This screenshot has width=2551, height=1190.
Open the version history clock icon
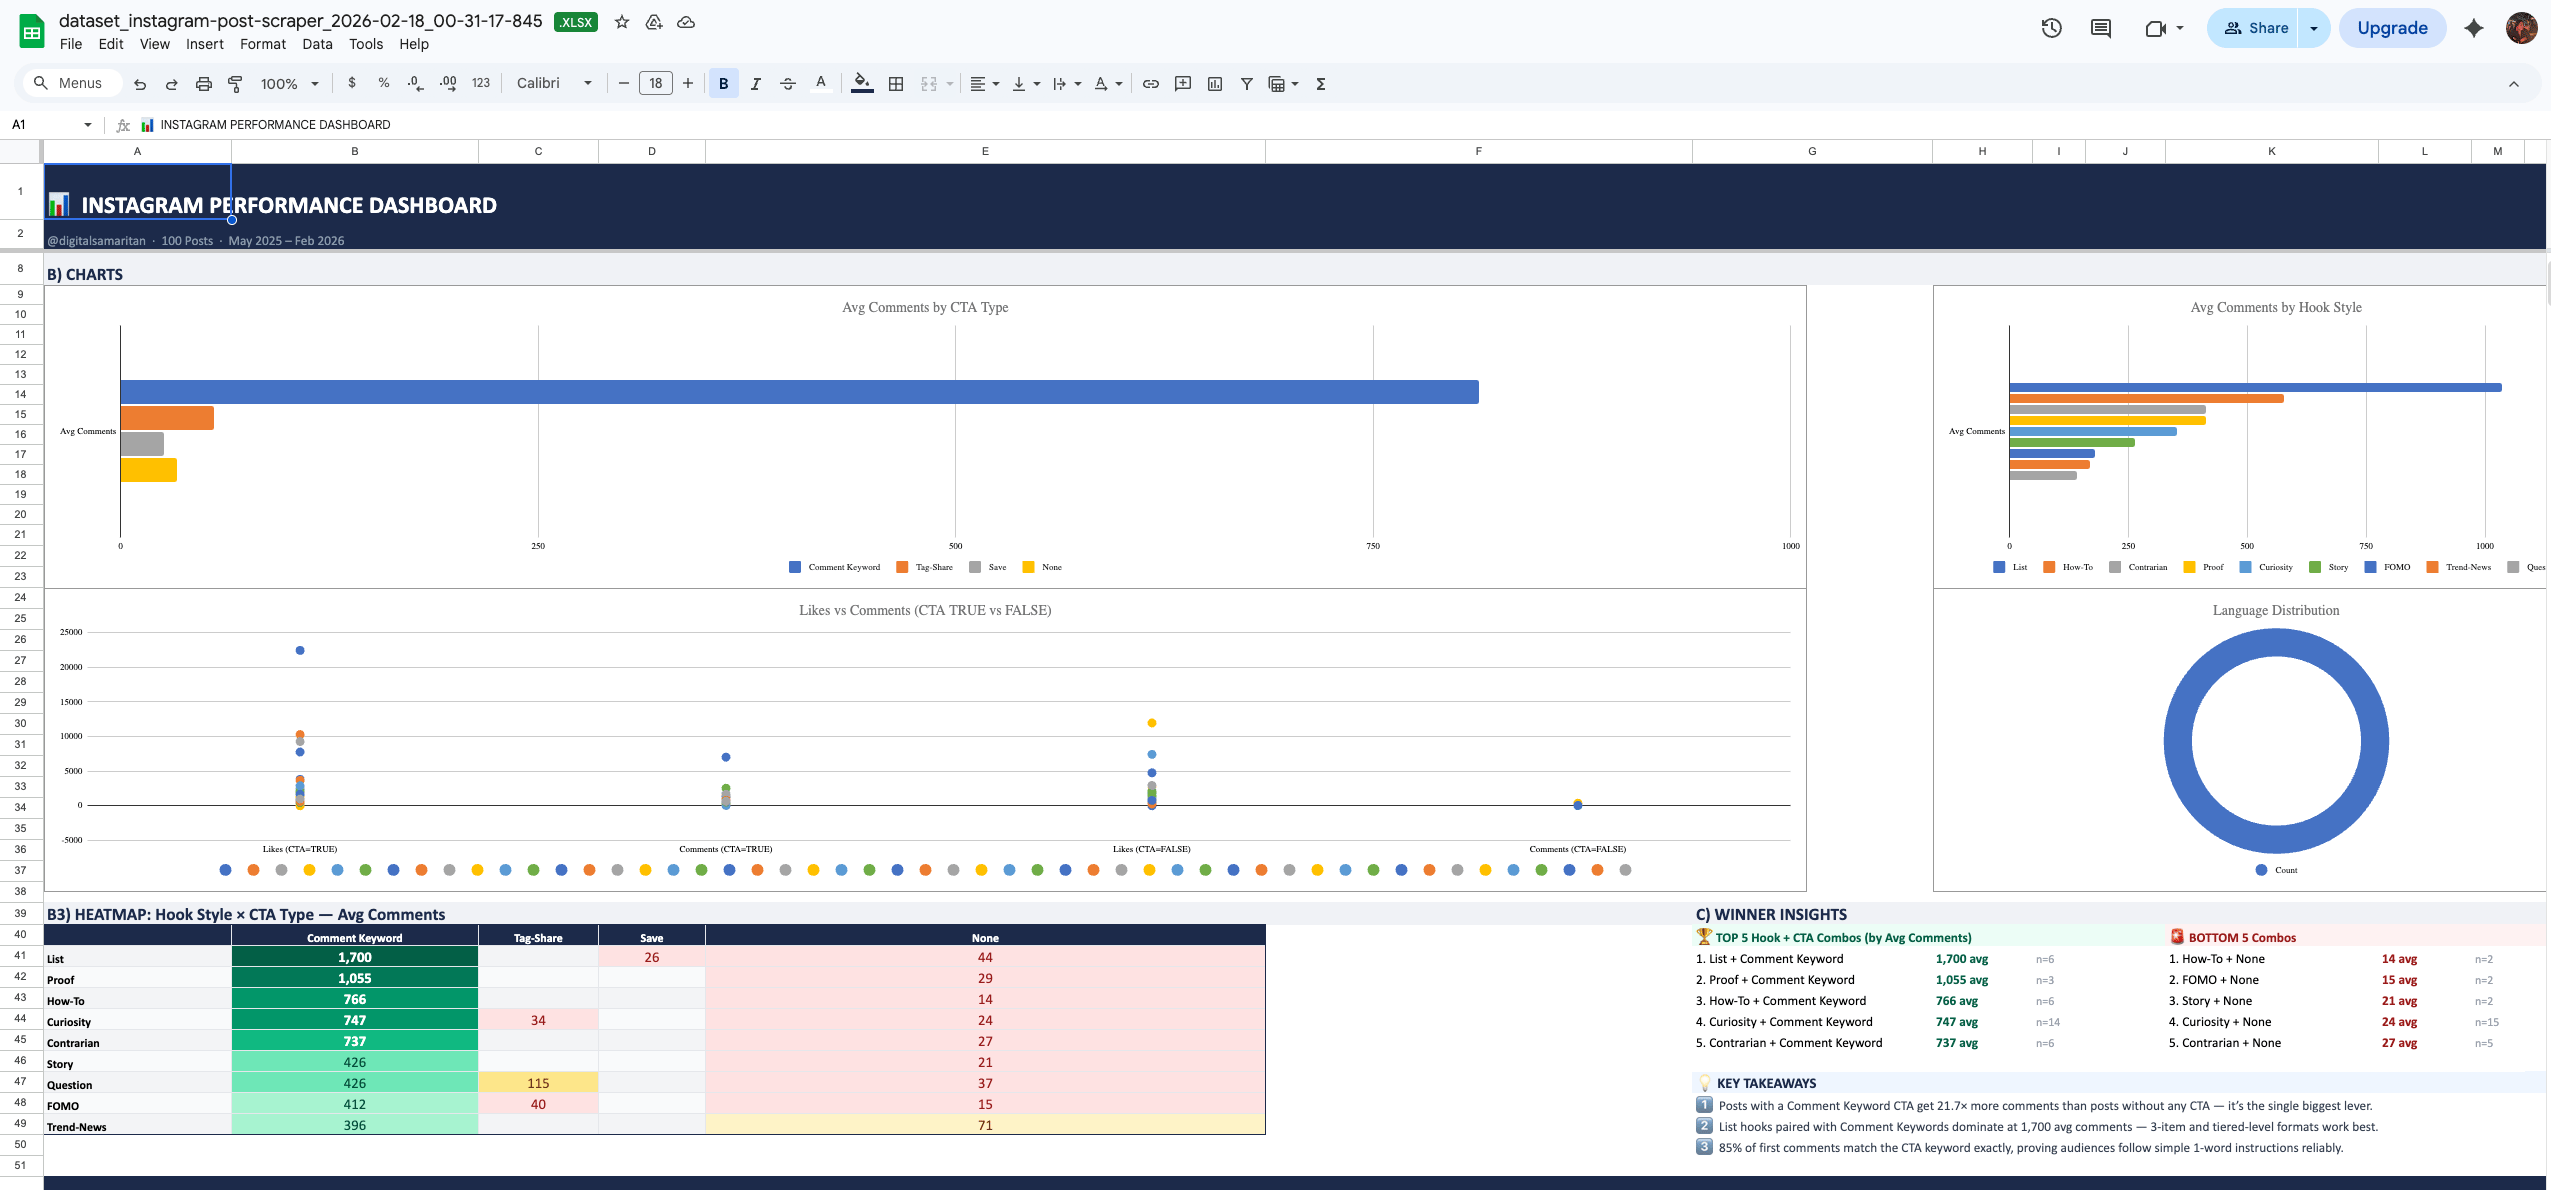click(x=2051, y=28)
